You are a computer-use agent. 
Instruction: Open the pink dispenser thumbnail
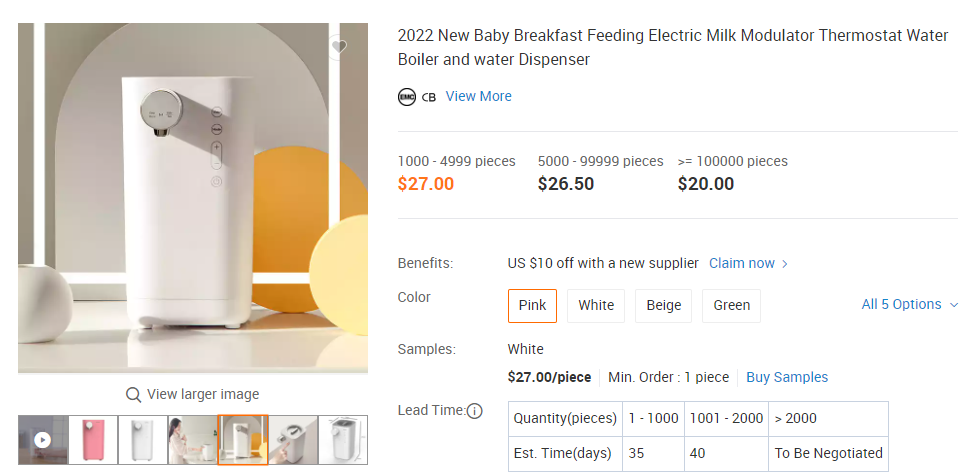coord(93,440)
